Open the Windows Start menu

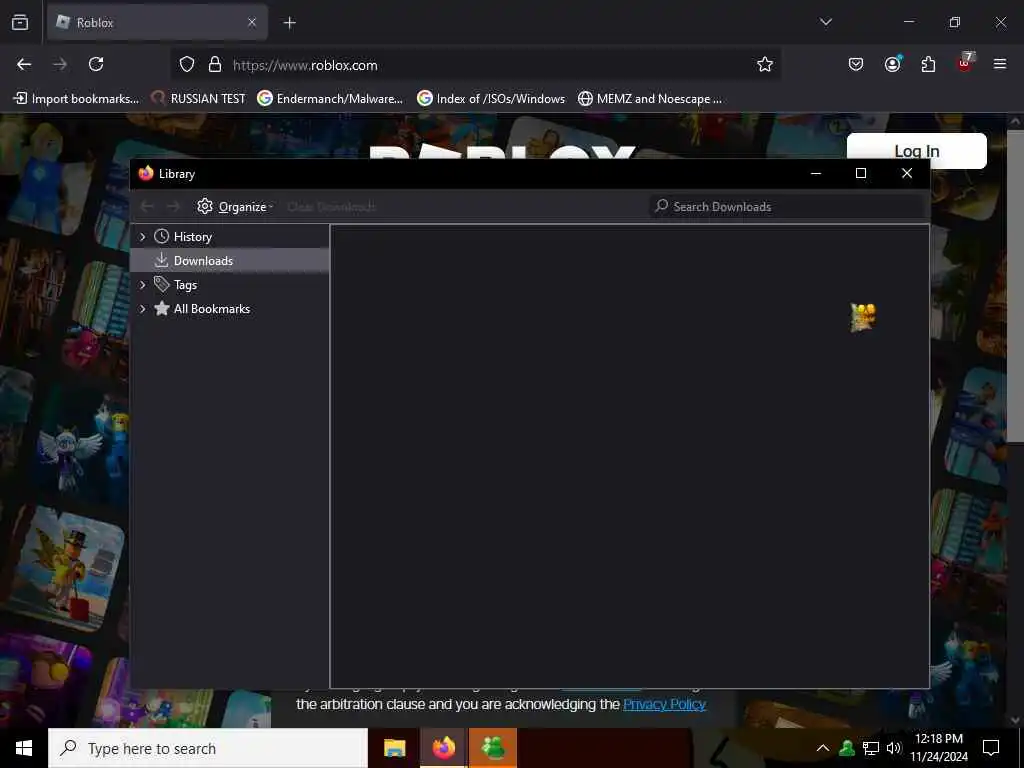(24, 748)
